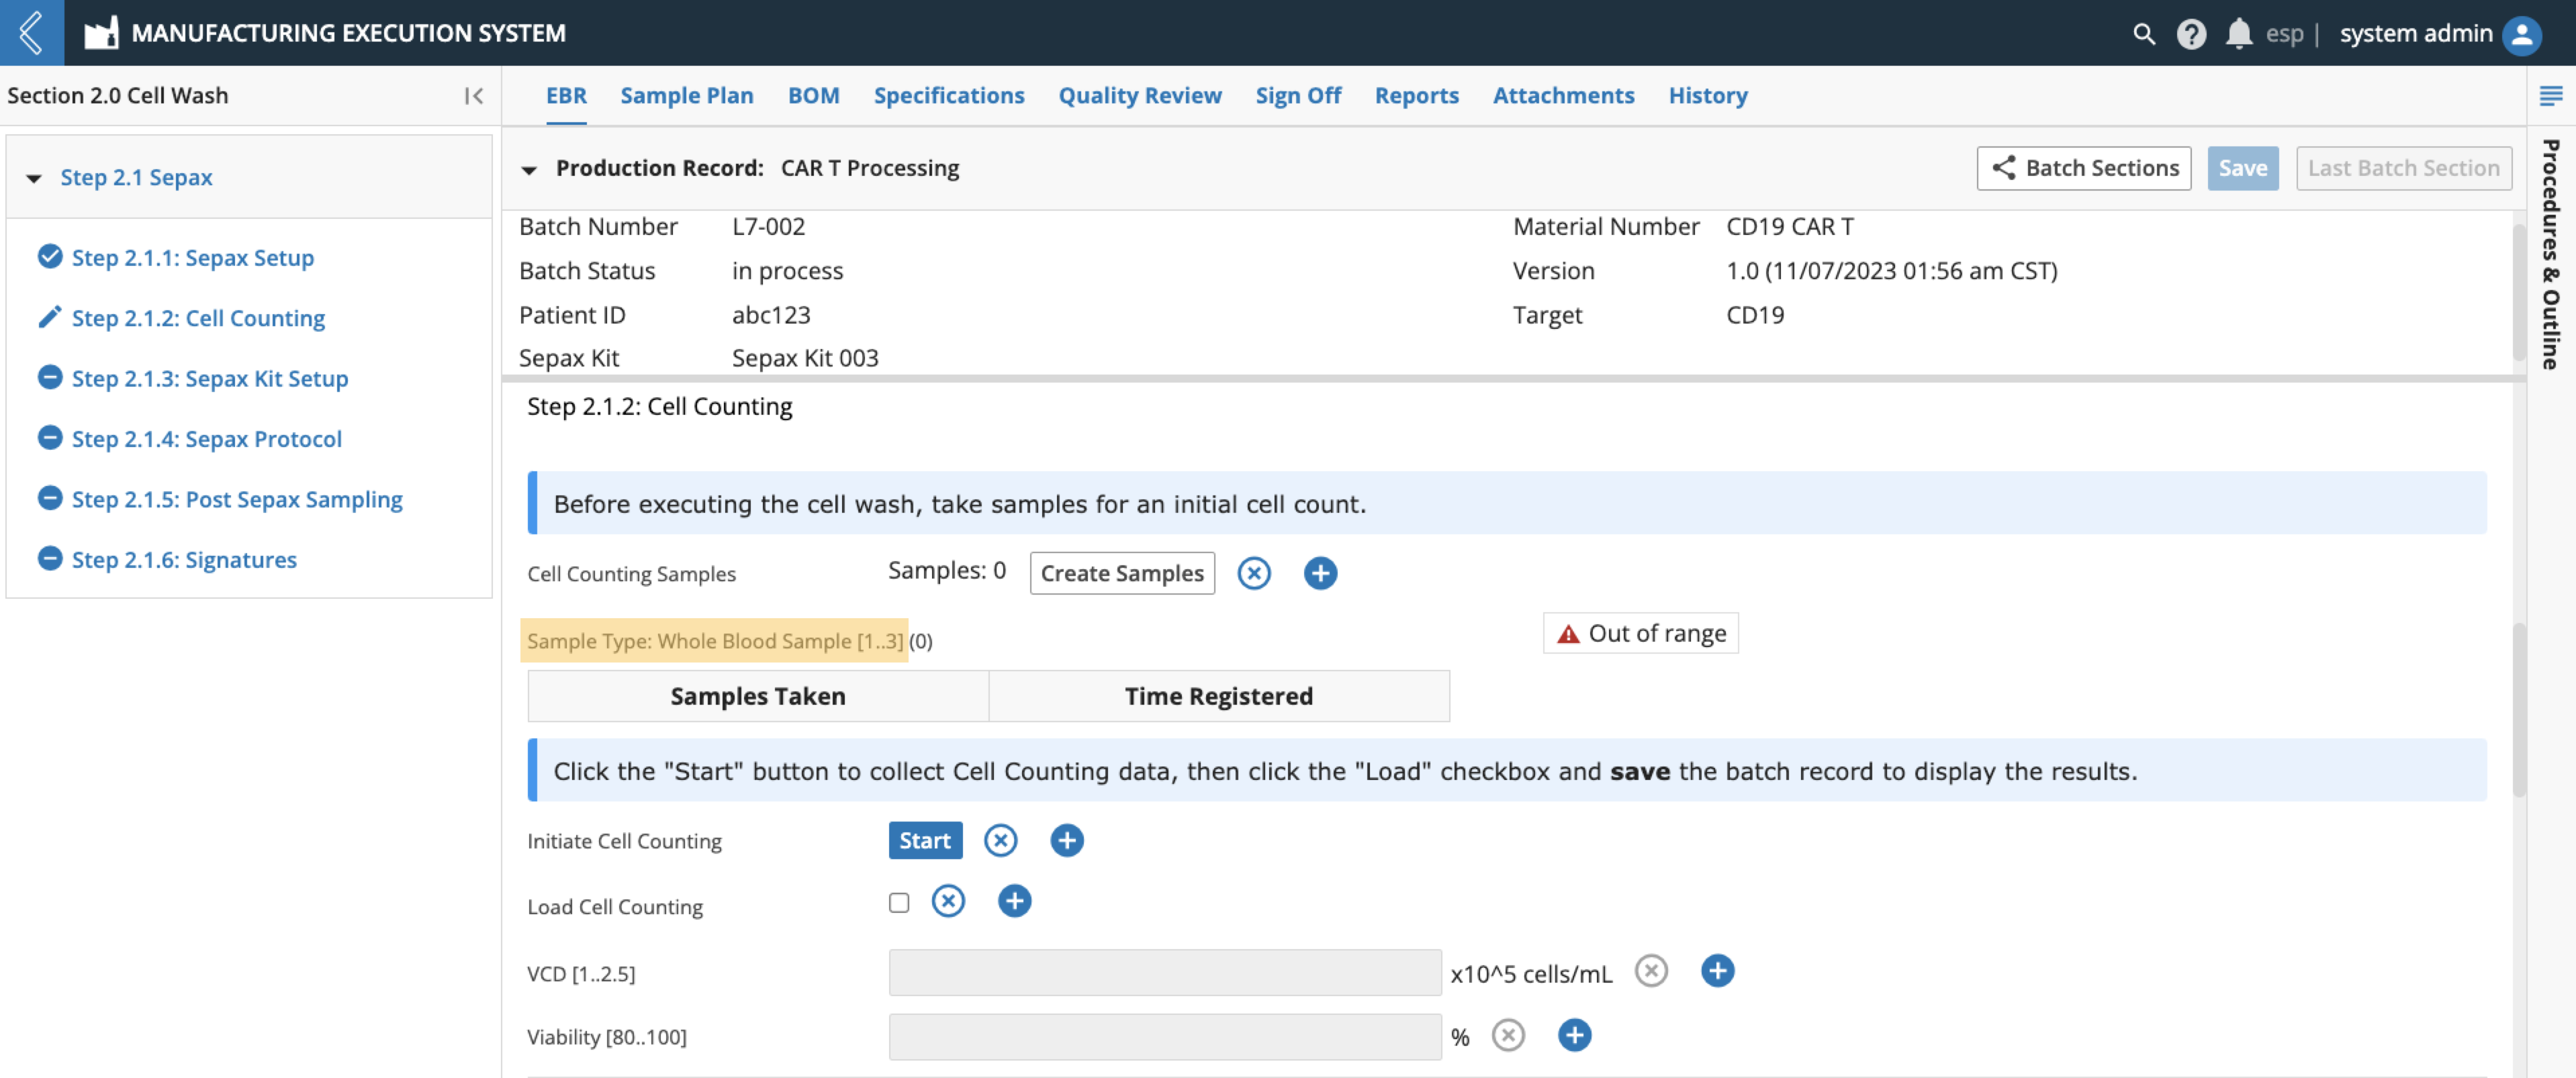
Task: Tick the Load Cell Counting checkbox
Action: pos(899,903)
